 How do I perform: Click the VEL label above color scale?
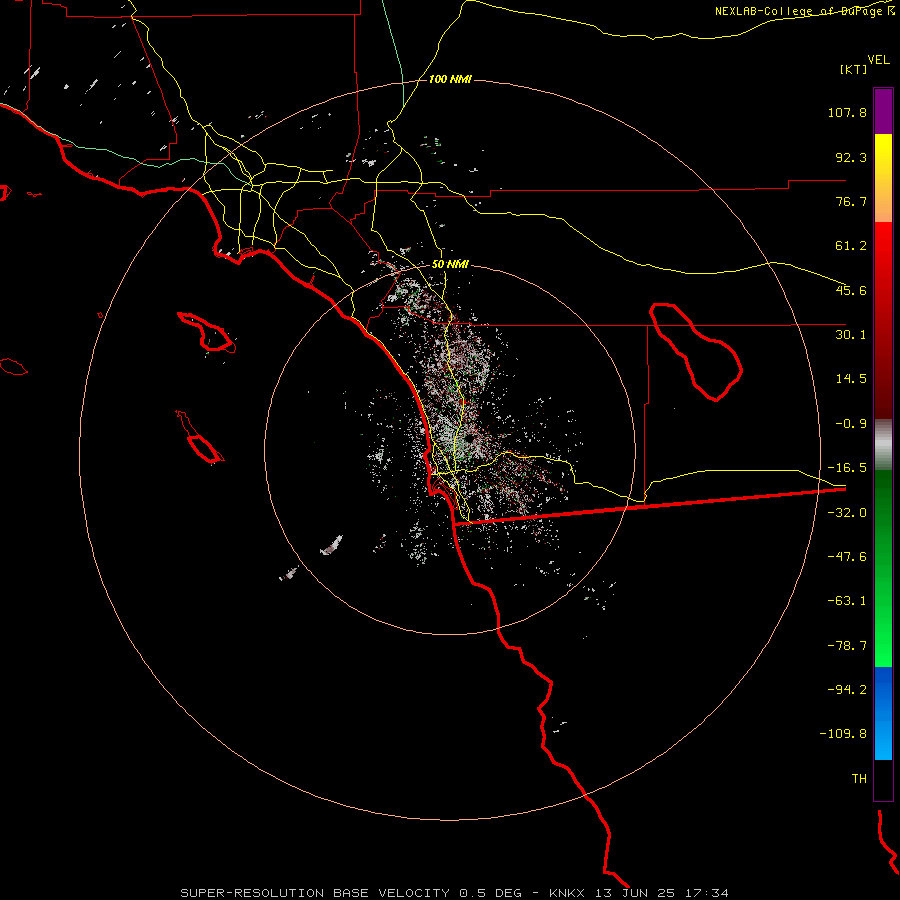pos(879,60)
